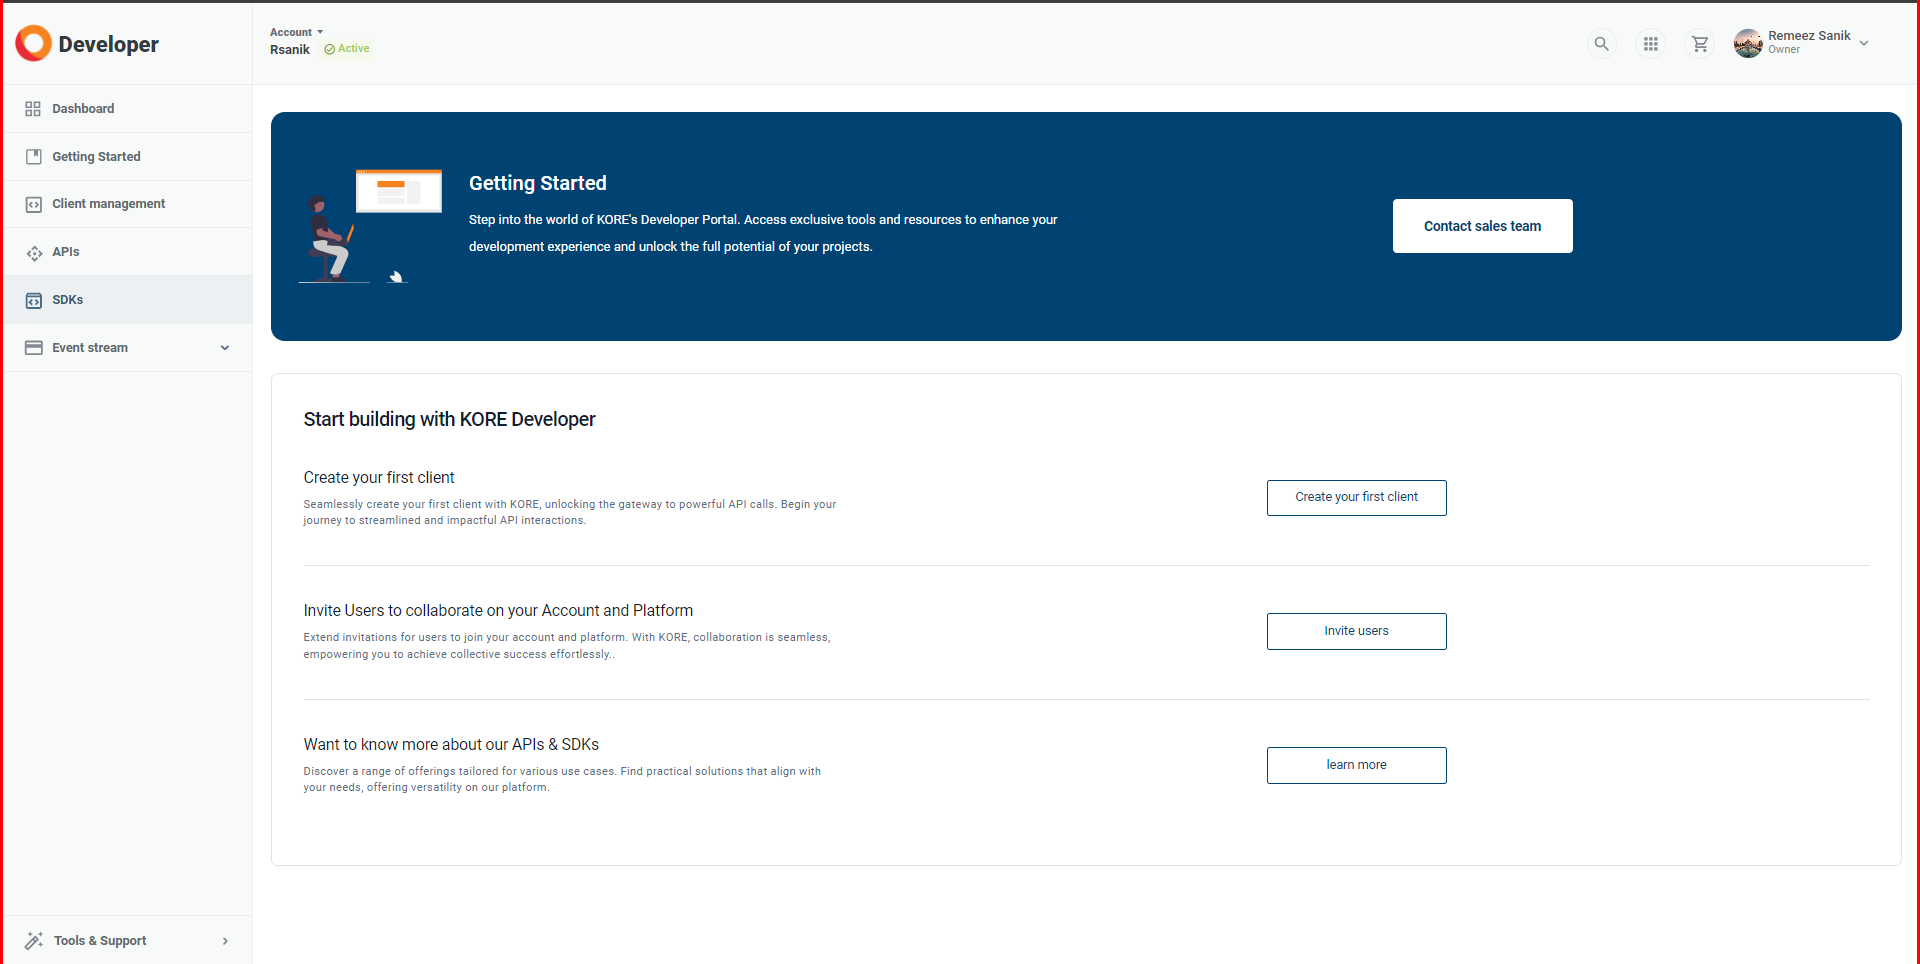Viewport: 1920px width, 964px height.
Task: Click the APIs sidebar icon
Action: point(33,252)
